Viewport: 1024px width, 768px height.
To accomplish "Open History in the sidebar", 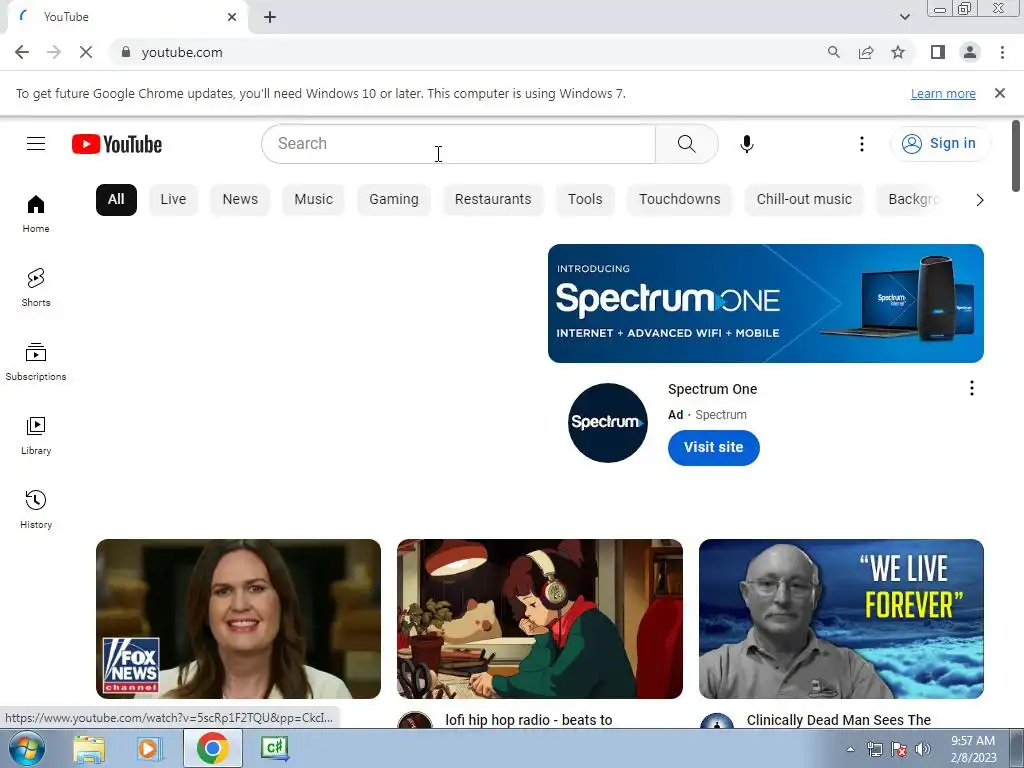I will [36, 509].
